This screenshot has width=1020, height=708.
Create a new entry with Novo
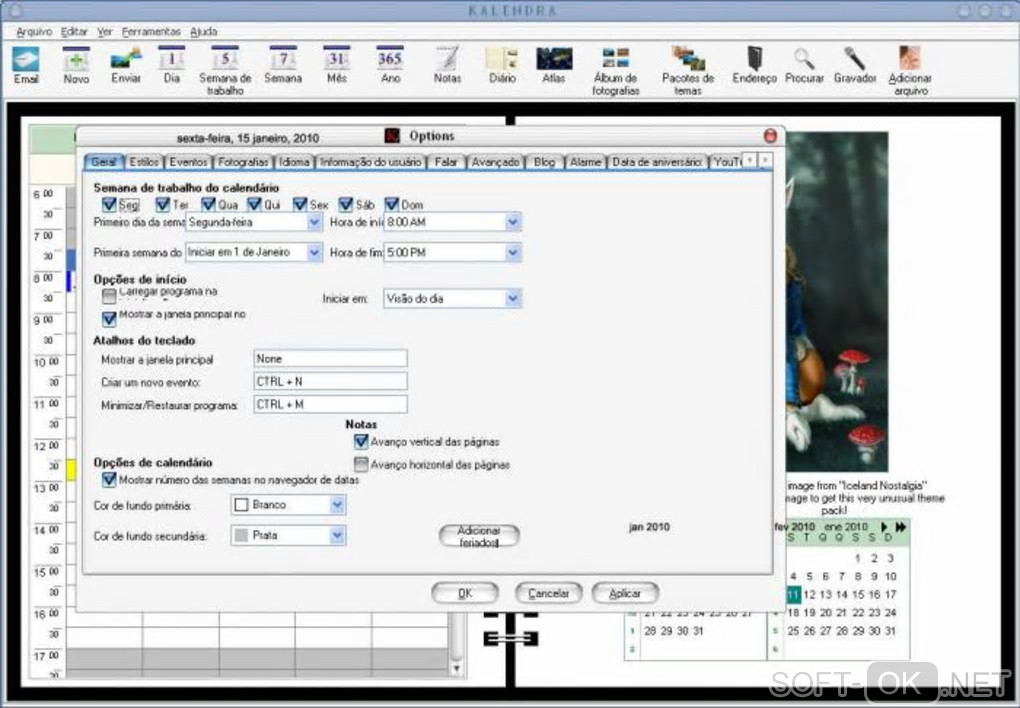click(76, 65)
